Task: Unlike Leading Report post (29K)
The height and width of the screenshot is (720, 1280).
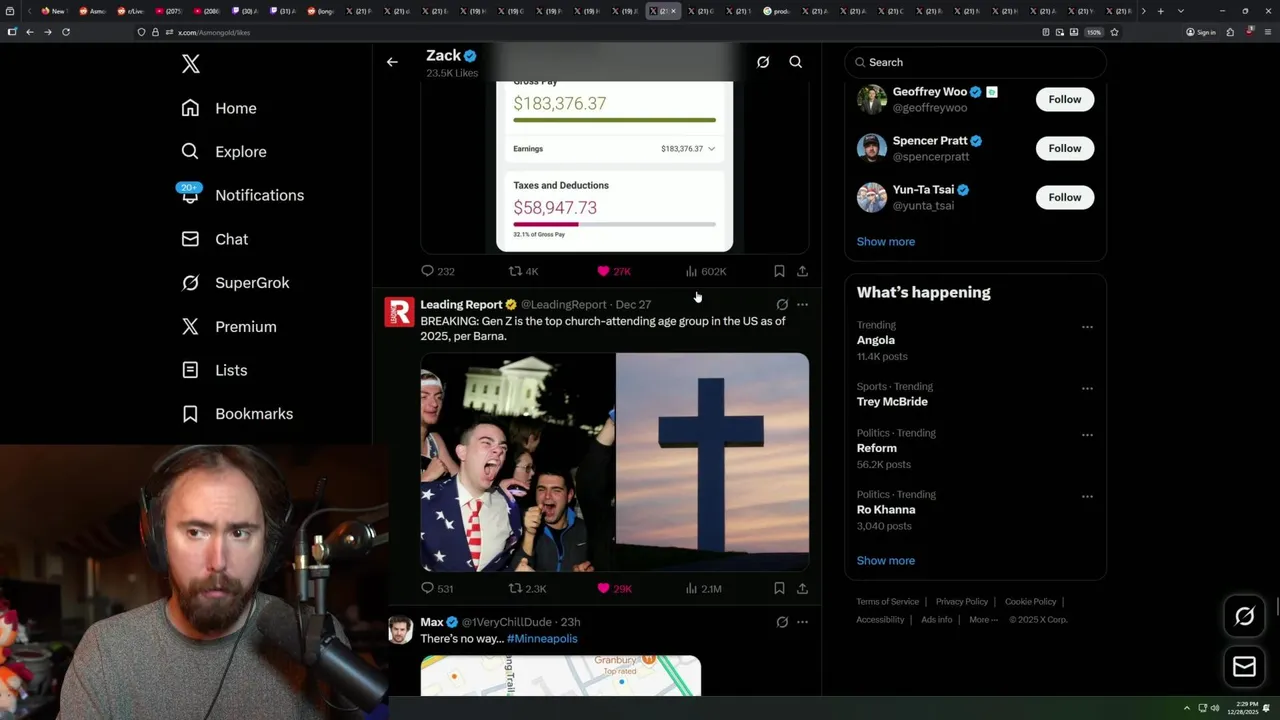Action: tap(614, 588)
